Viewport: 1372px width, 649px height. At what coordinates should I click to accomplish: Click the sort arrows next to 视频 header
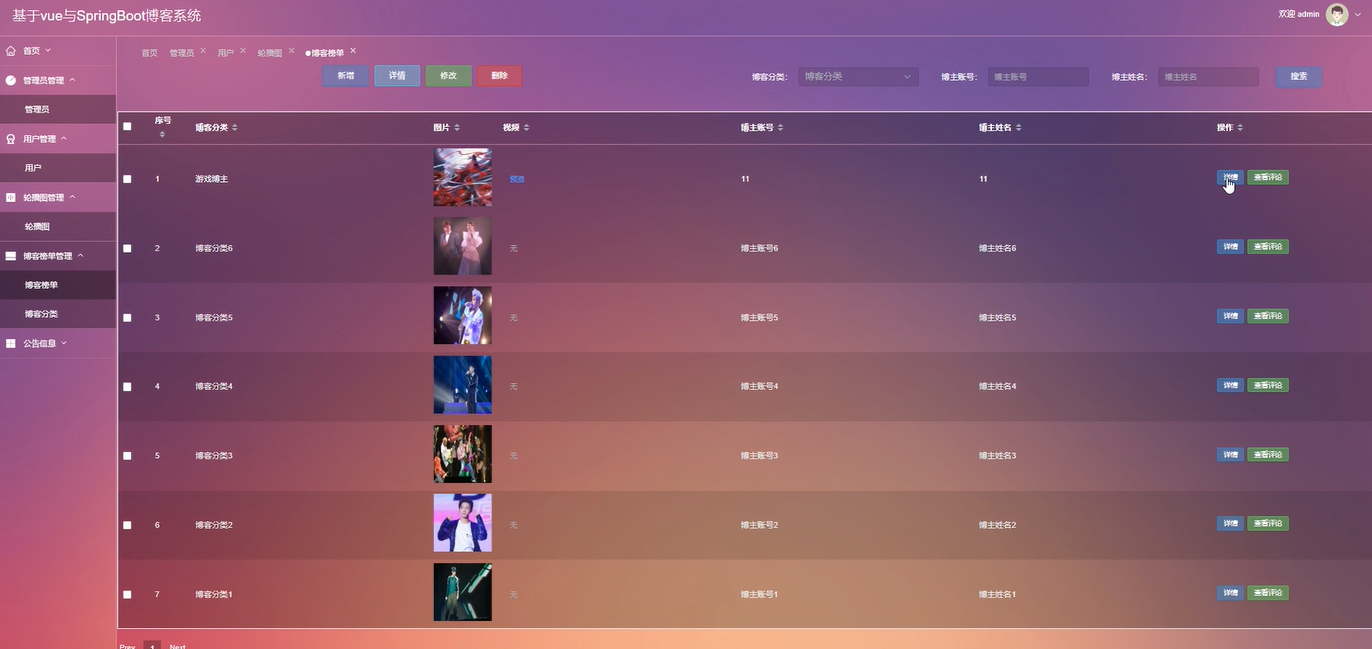point(526,128)
